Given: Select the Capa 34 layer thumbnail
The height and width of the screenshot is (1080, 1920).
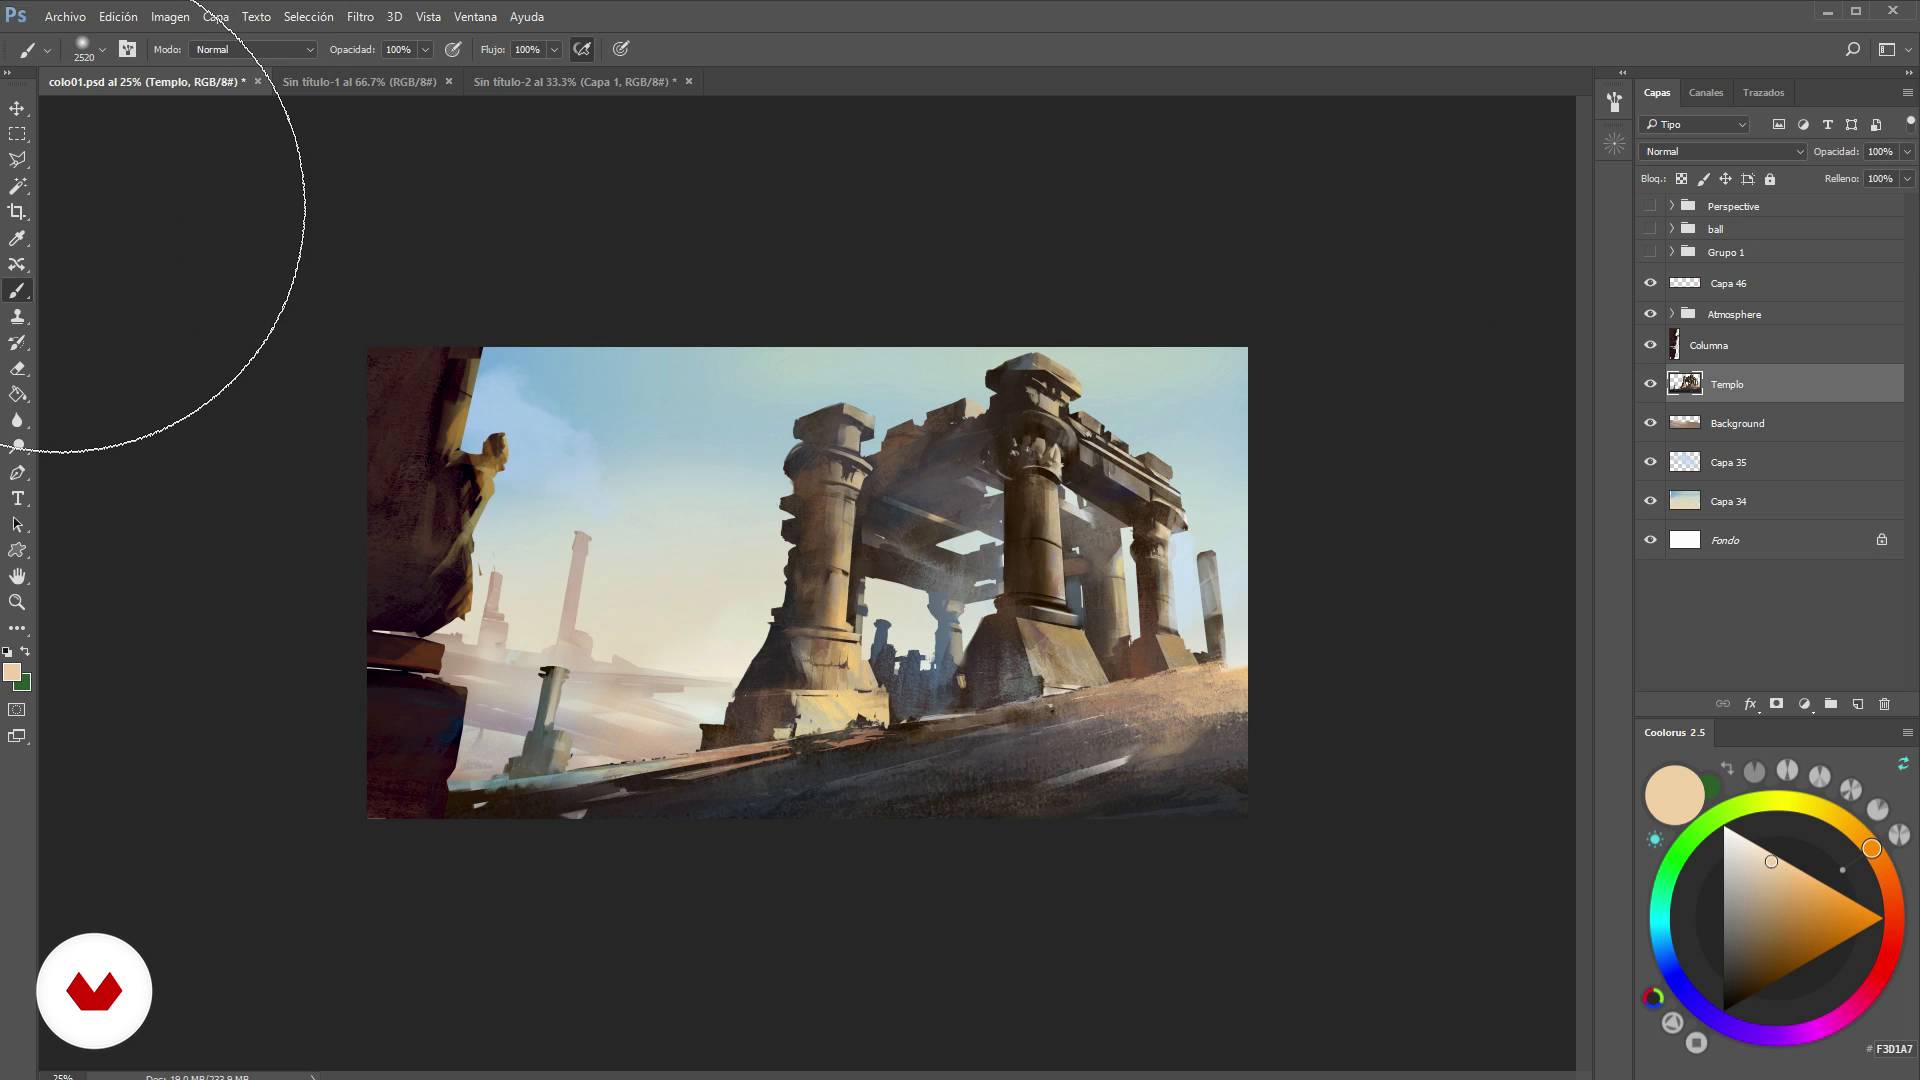Looking at the screenshot, I should coord(1685,501).
